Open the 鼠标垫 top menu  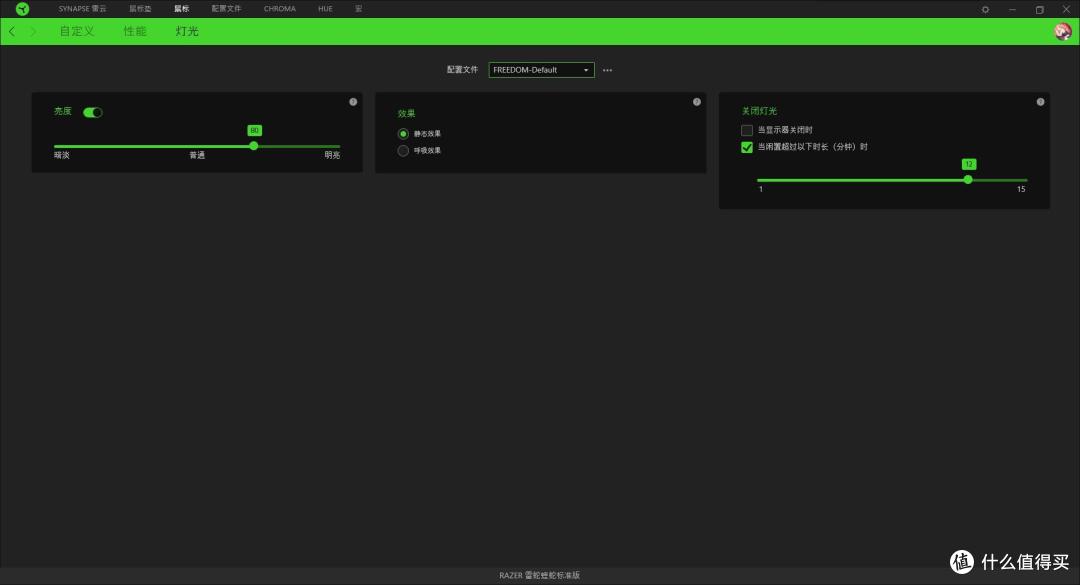(x=140, y=9)
